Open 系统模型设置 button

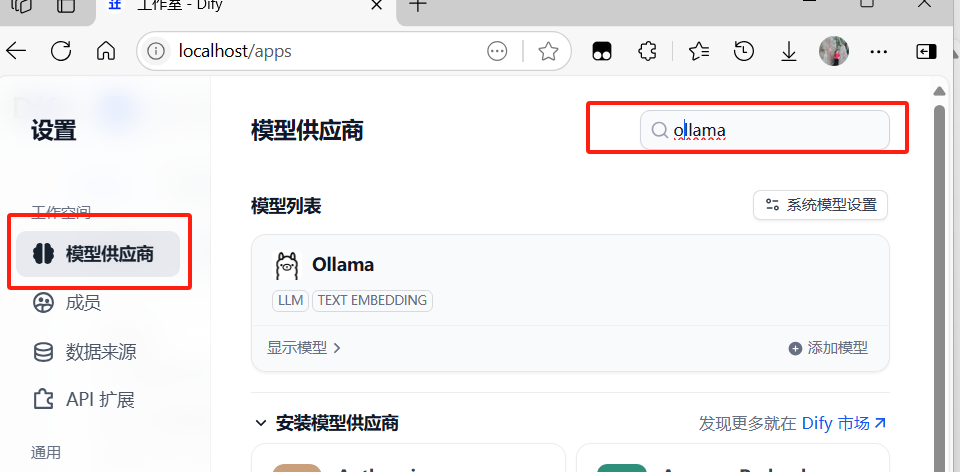pos(820,205)
